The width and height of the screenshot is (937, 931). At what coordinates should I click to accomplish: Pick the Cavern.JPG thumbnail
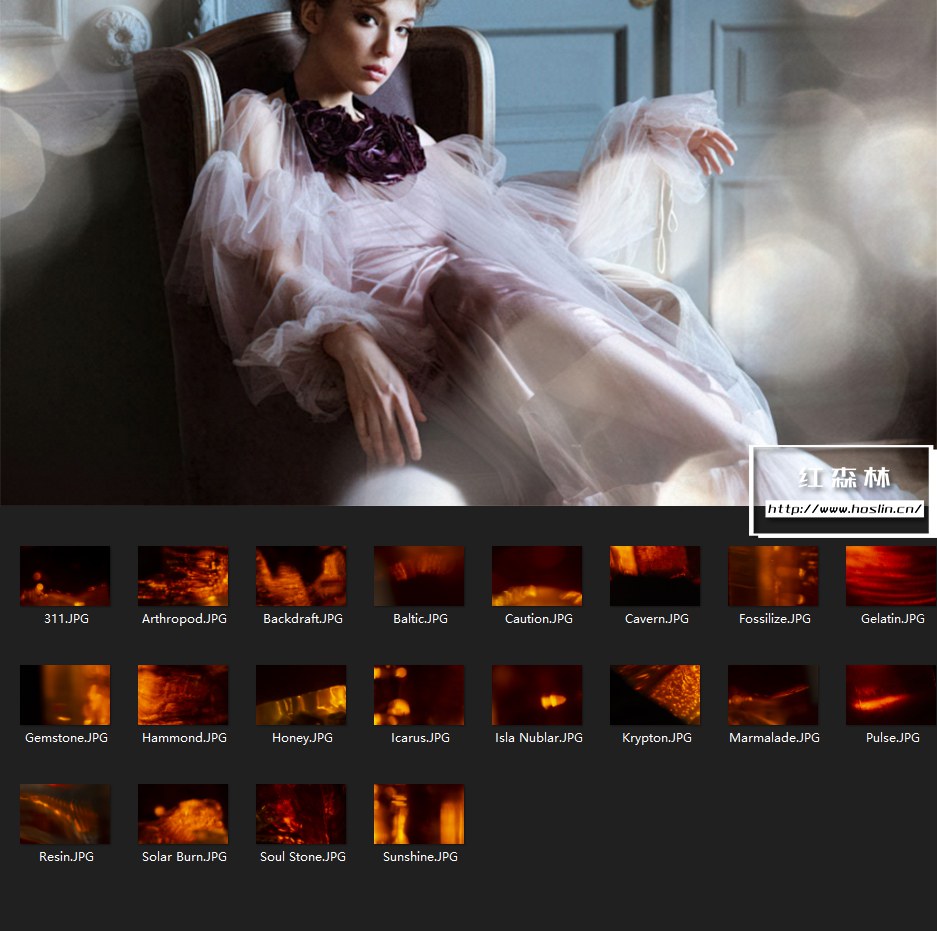[x=655, y=575]
